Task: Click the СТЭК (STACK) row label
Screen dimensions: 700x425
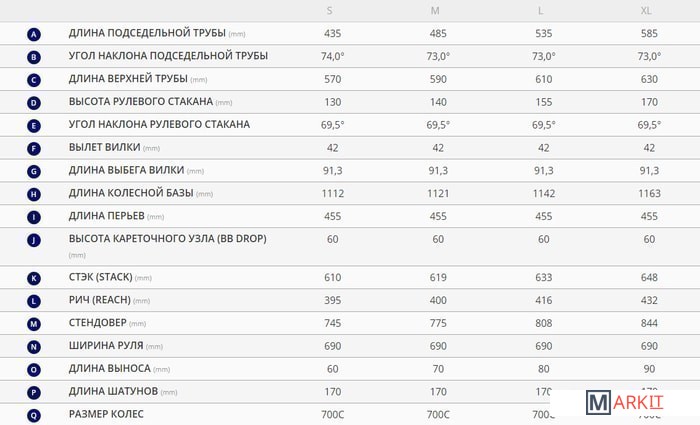Action: coord(110,277)
